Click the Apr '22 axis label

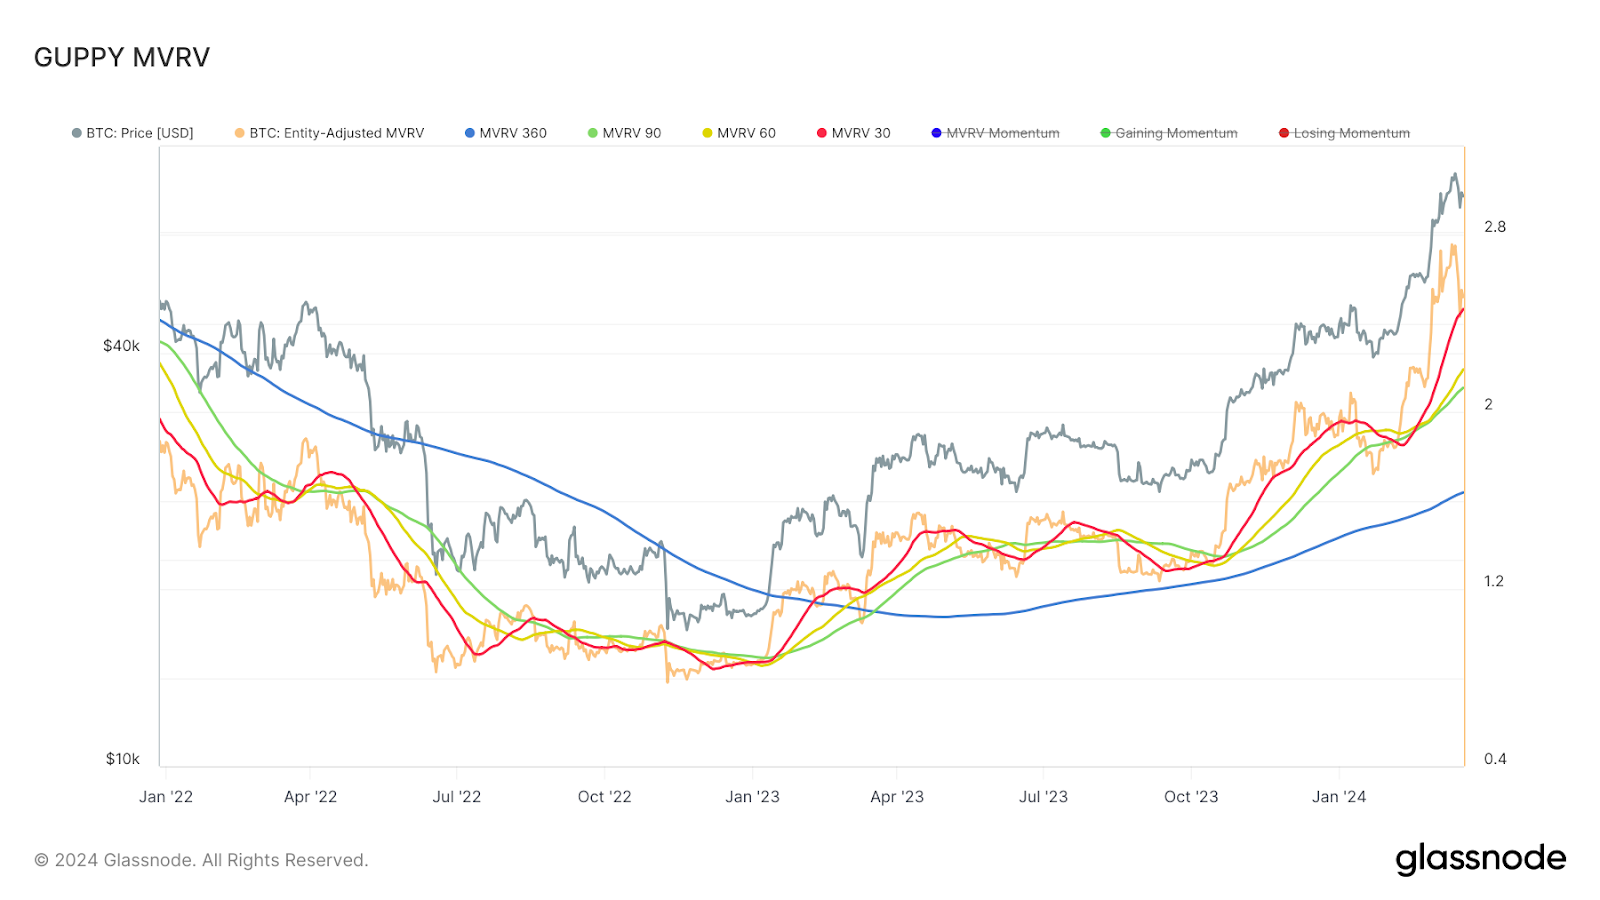tap(310, 797)
